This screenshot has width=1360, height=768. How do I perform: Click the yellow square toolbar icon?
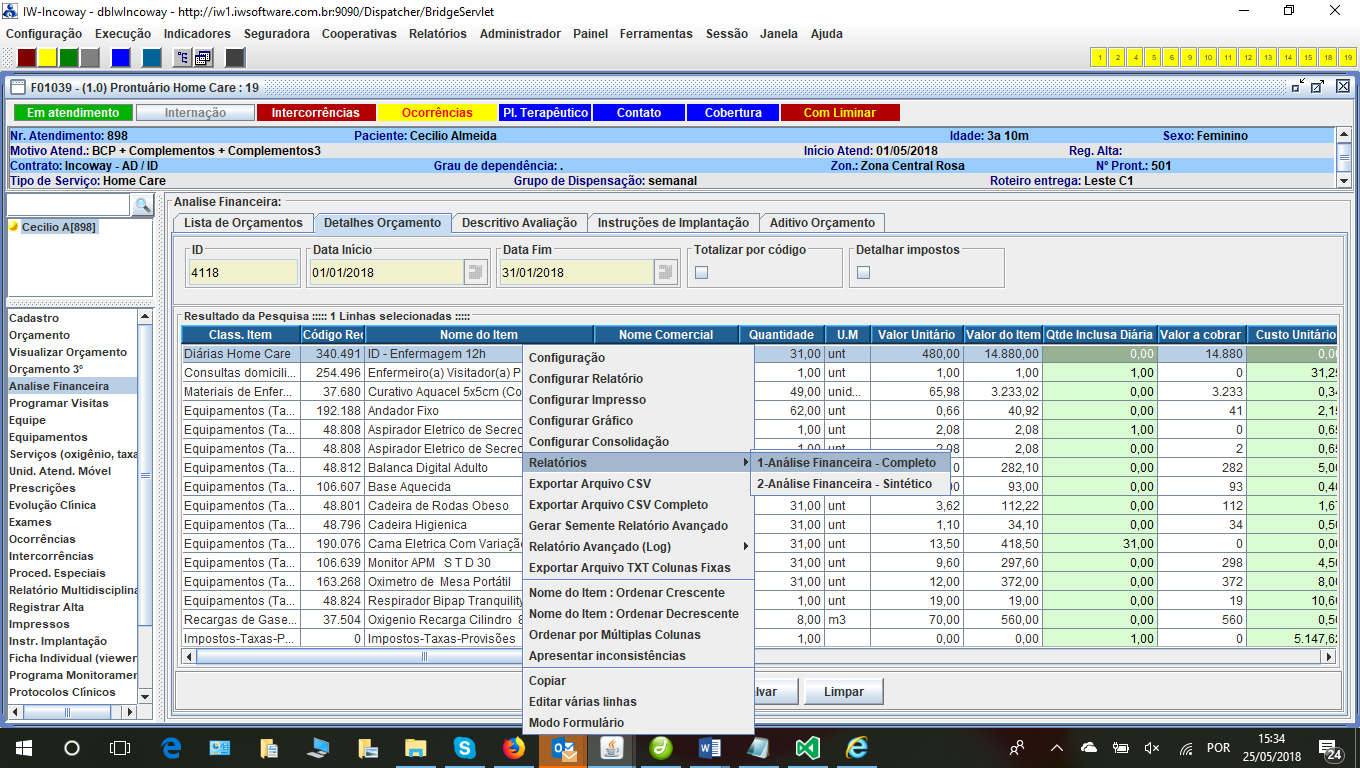(48, 57)
